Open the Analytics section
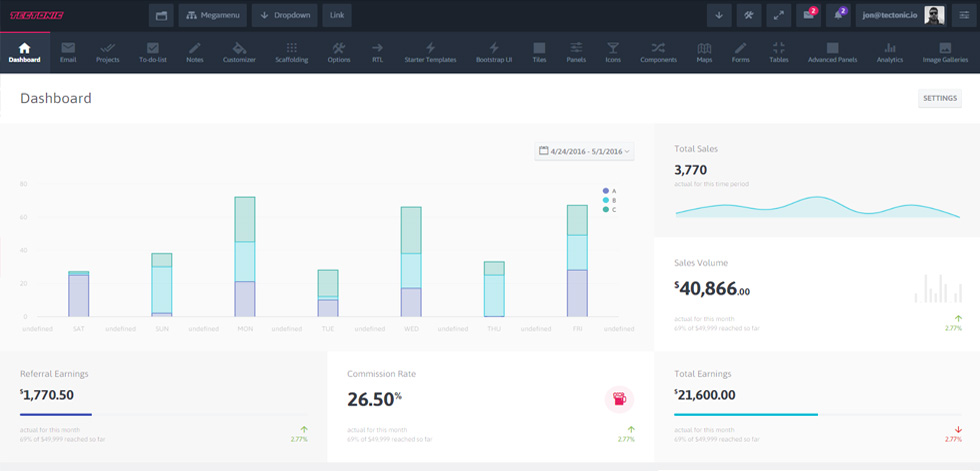 click(890, 52)
